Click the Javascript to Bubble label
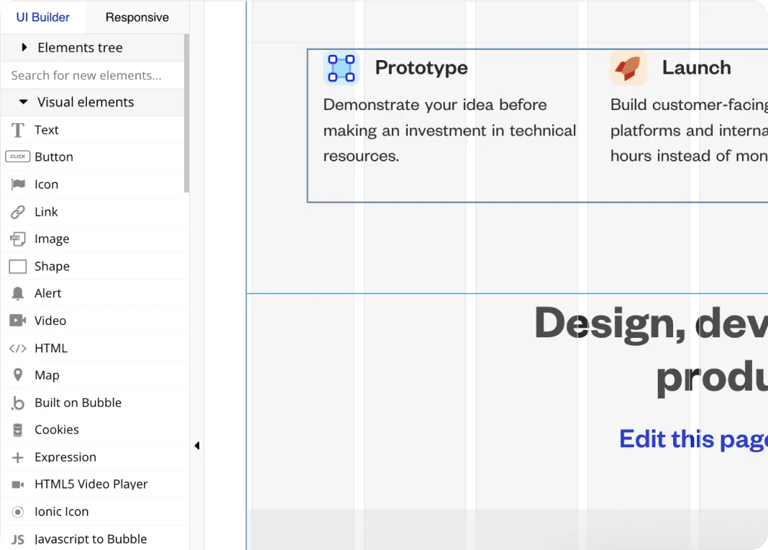 click(x=91, y=539)
